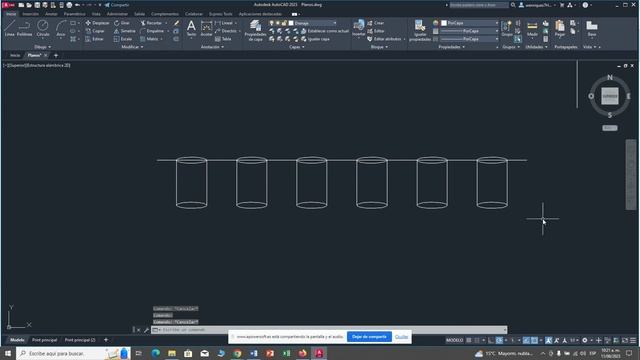Click the Escala scale tool
The width and height of the screenshot is (640, 360).
pyautogui.click(x=123, y=39)
